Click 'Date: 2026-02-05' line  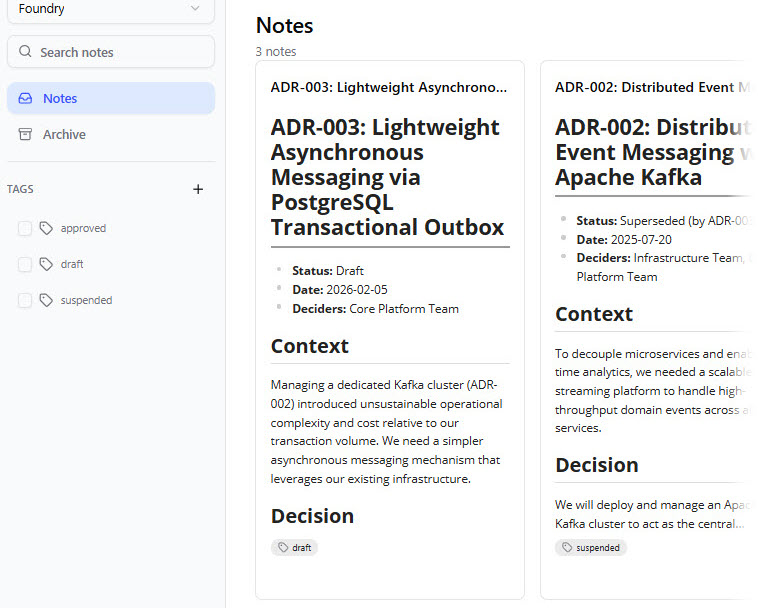click(x=340, y=290)
